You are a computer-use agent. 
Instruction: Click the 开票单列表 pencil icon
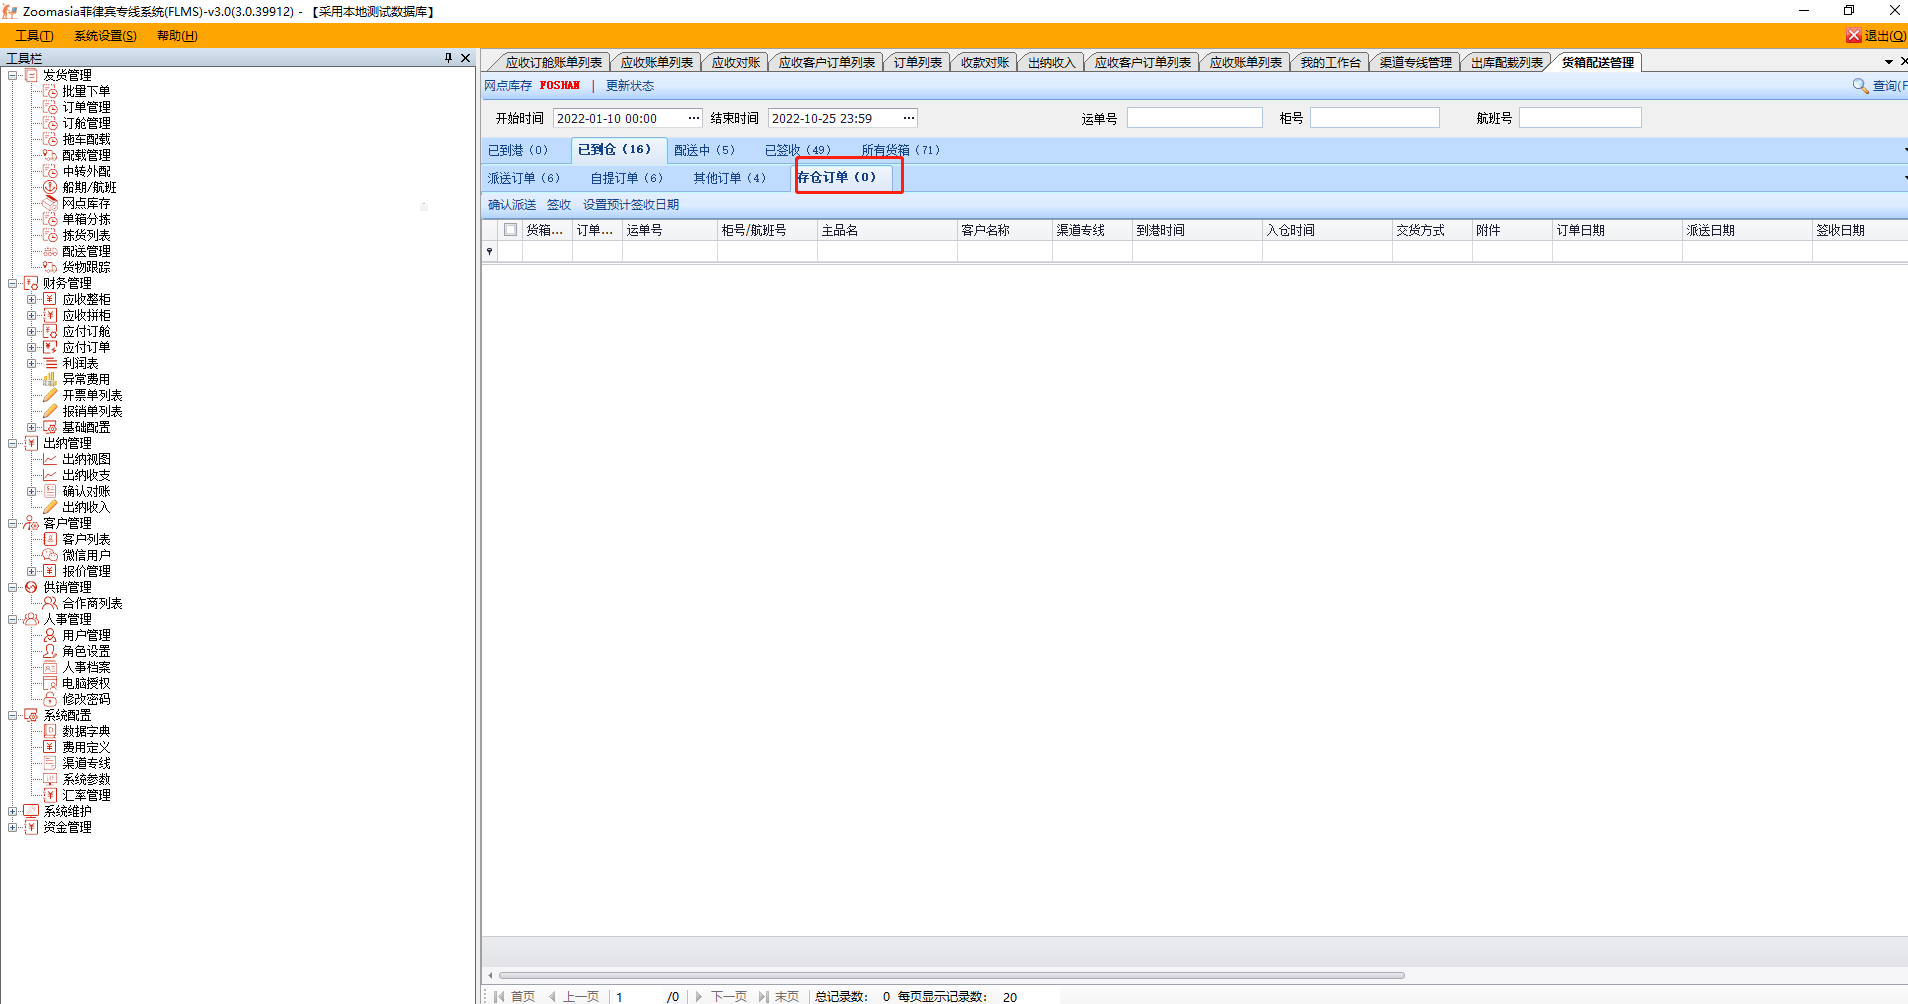(x=50, y=395)
